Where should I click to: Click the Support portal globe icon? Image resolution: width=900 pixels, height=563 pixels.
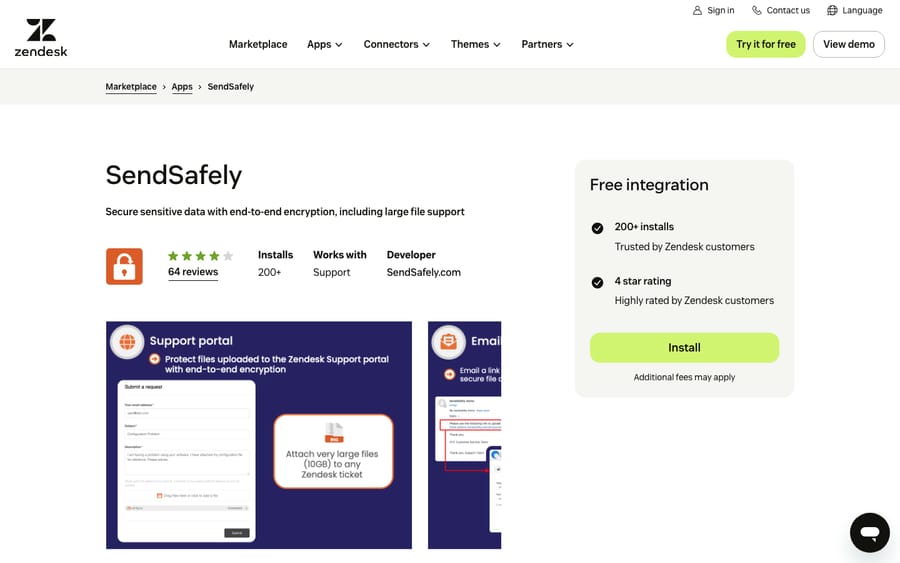pyautogui.click(x=127, y=342)
